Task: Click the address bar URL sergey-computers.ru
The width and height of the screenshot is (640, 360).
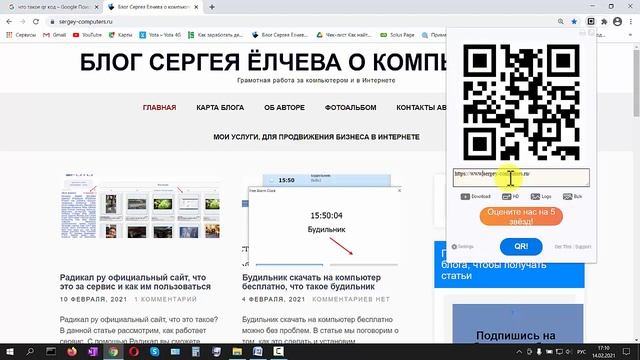Action: coord(85,22)
